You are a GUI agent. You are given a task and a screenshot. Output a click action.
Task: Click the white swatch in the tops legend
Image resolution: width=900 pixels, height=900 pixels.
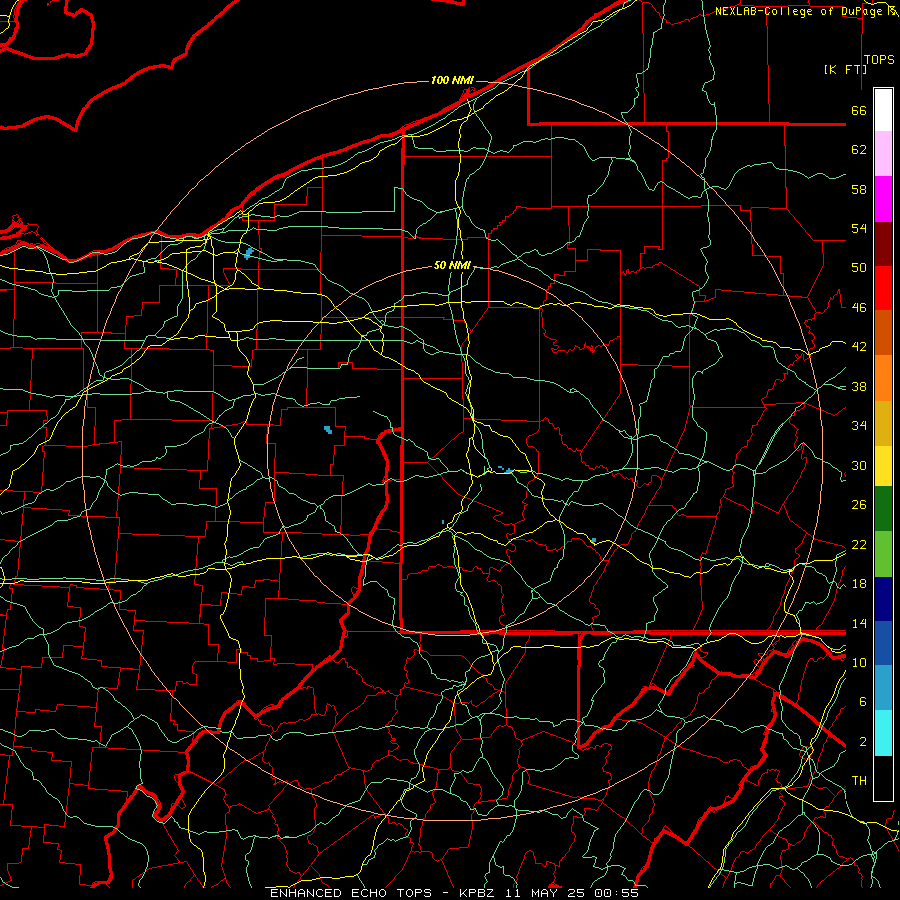[883, 110]
